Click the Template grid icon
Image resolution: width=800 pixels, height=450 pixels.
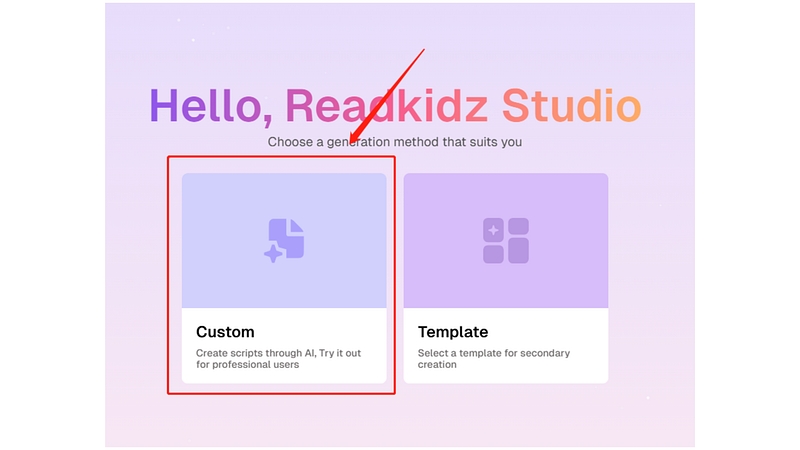pyautogui.click(x=506, y=241)
